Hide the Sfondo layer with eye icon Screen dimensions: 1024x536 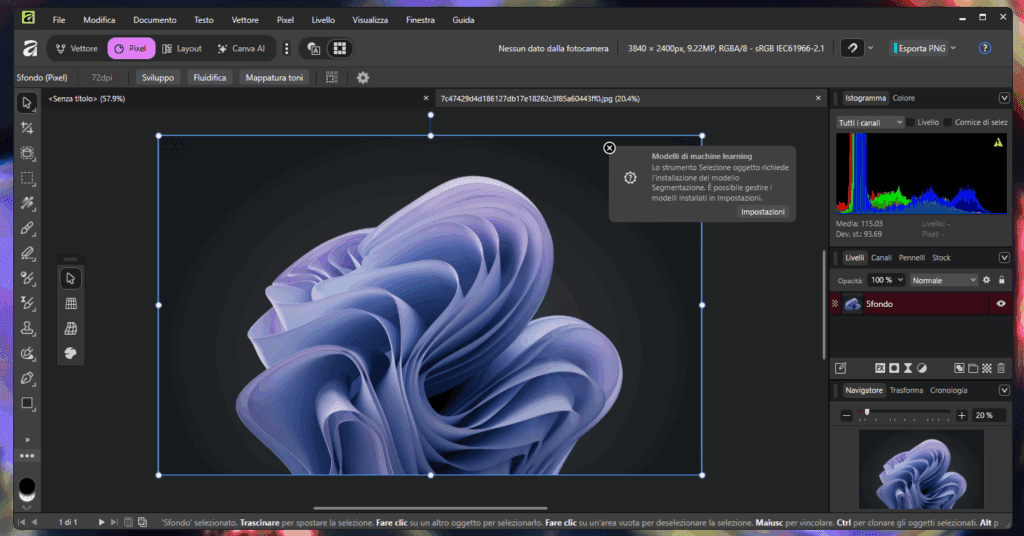[x=1001, y=304]
